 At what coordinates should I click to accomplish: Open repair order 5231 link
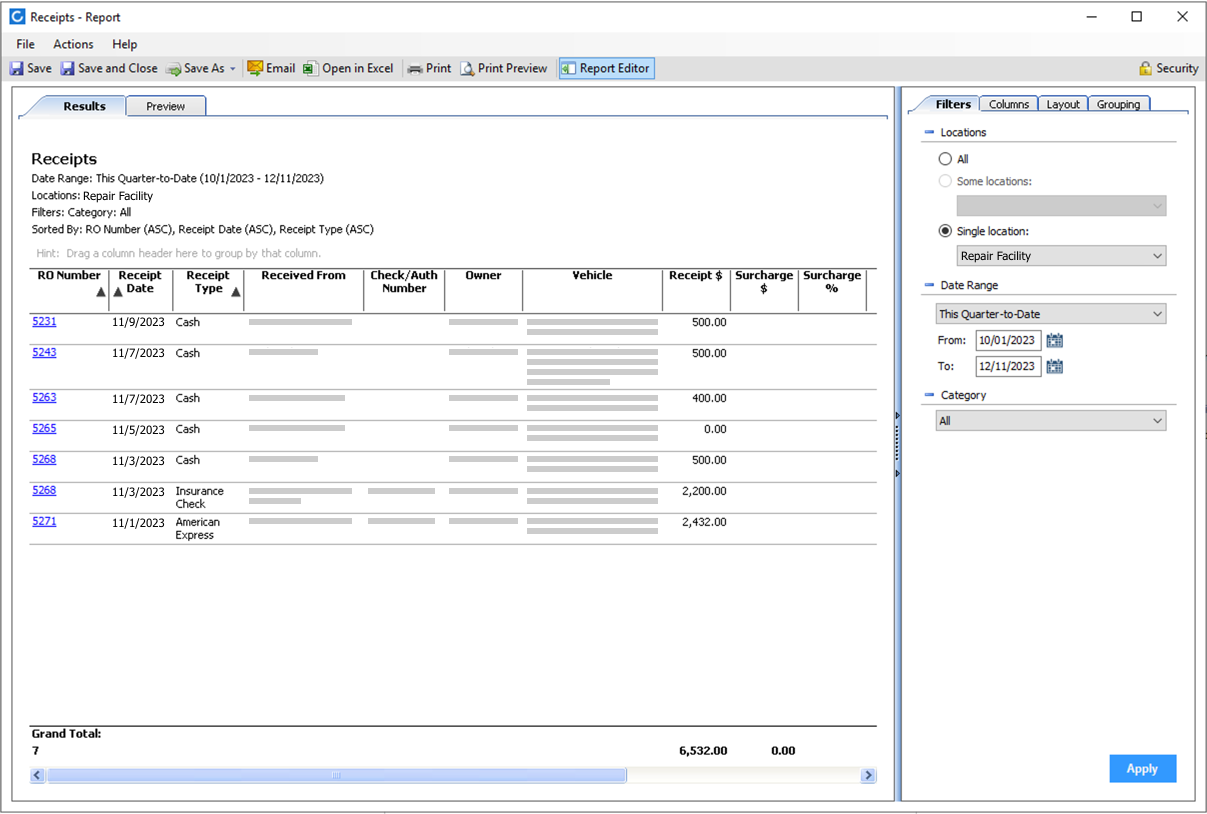(x=44, y=322)
